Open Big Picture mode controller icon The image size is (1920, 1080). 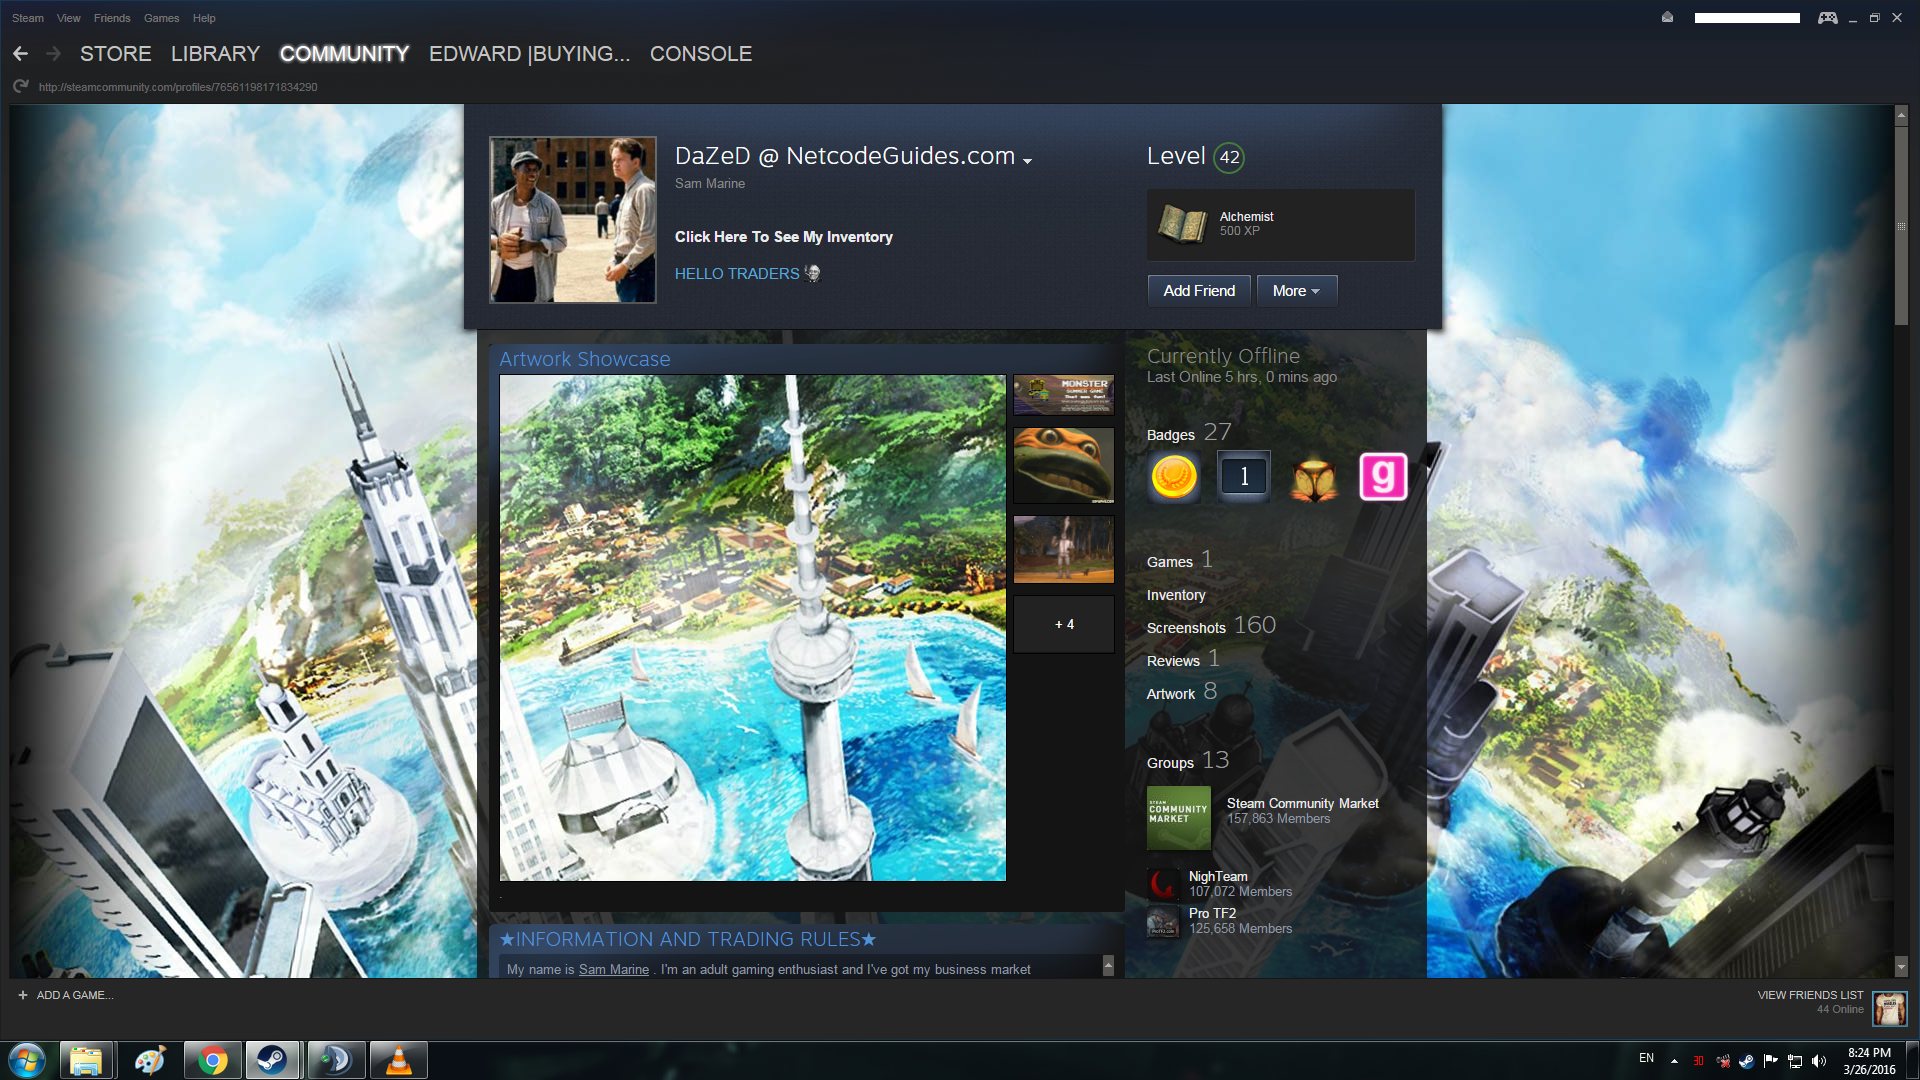(x=1827, y=18)
